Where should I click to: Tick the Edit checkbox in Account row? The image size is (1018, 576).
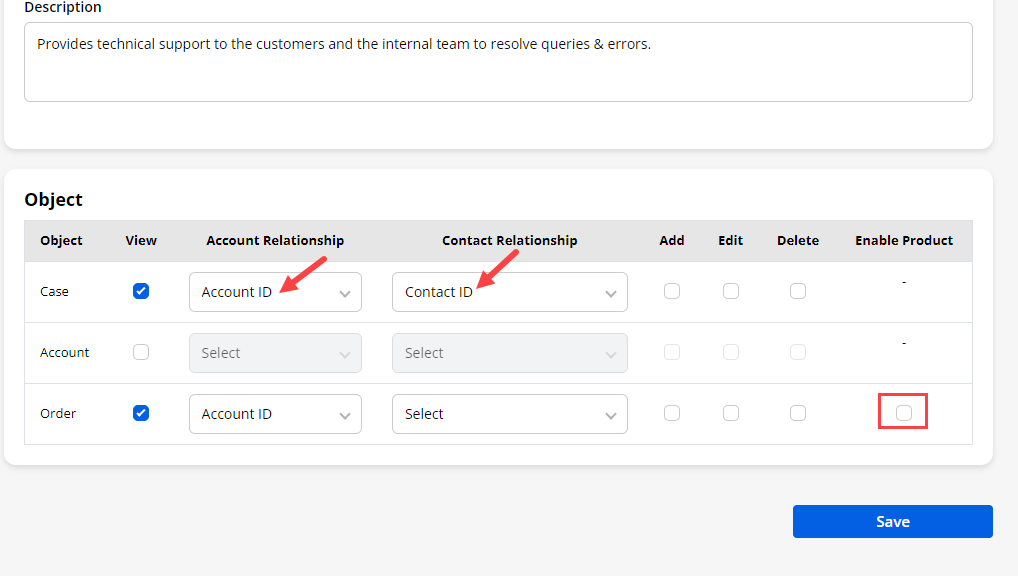731,352
